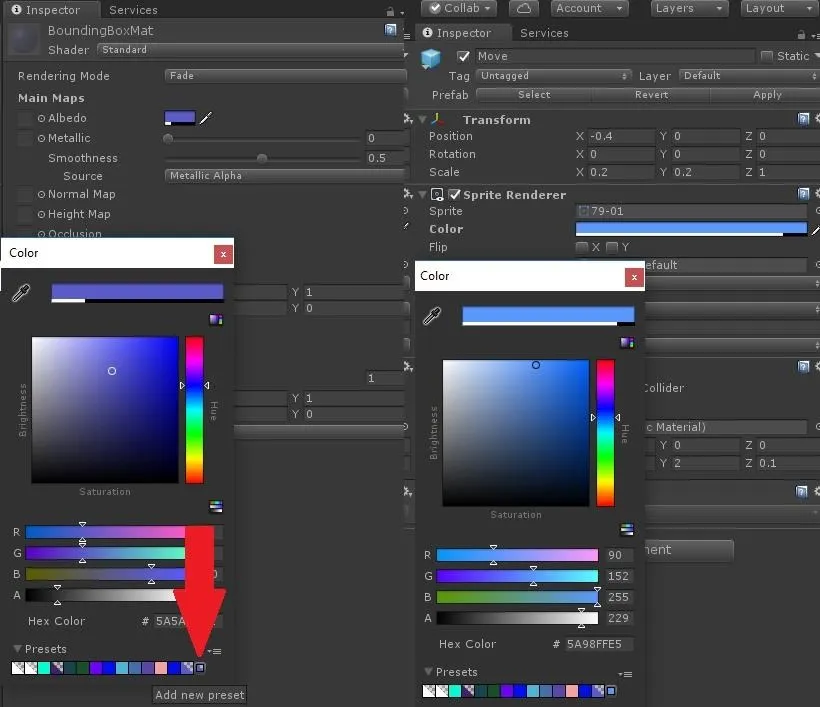
Task: Toggle the Flip X checkbox
Action: point(581,247)
